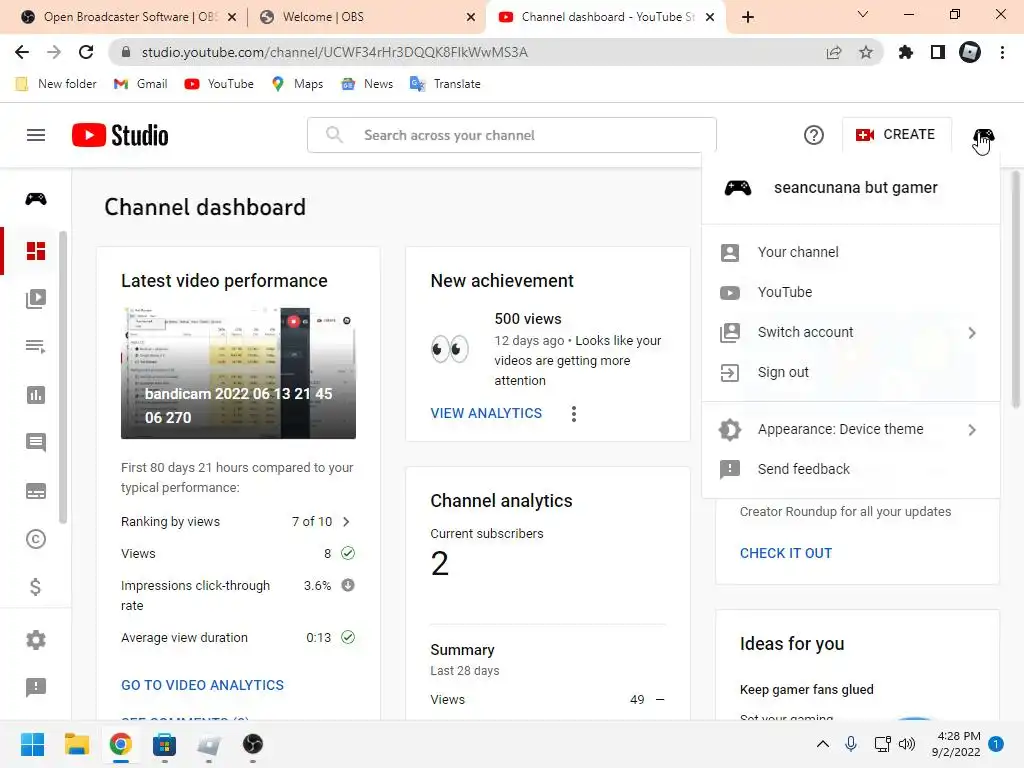Select YouTube in the account menu
Viewport: 1024px width, 768px height.
coord(851,292)
